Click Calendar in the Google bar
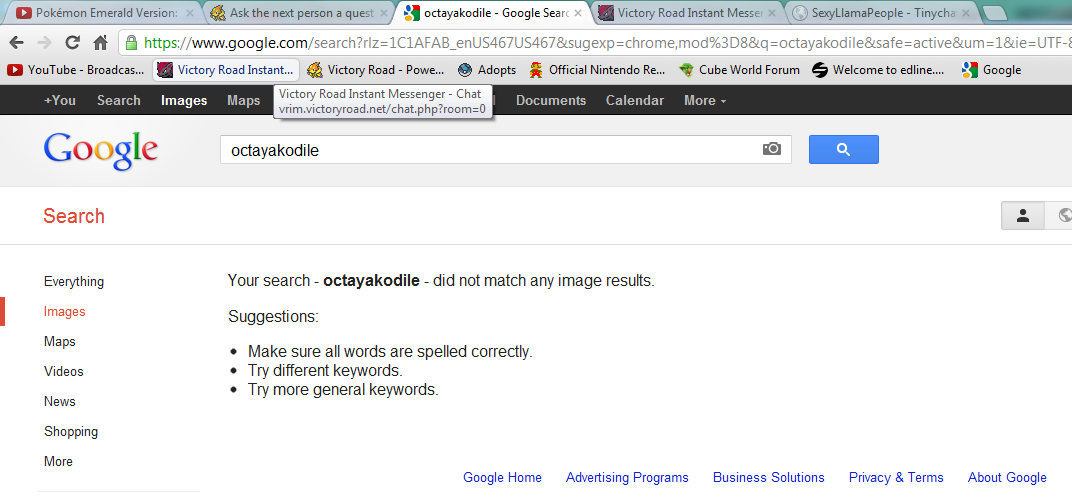 634,101
